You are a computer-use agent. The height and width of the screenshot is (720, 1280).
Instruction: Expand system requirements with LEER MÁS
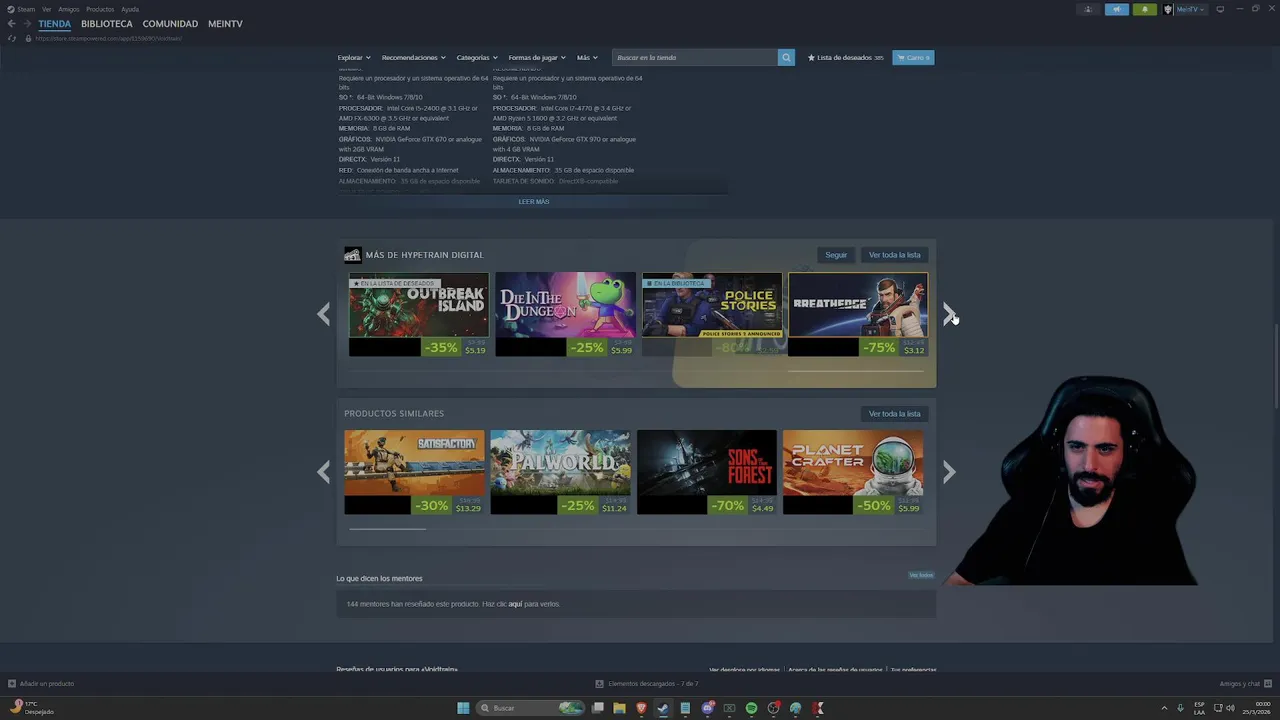click(x=534, y=202)
